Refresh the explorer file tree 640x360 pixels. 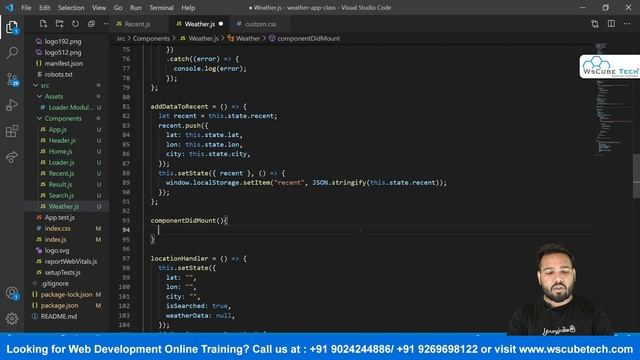[x=76, y=24]
